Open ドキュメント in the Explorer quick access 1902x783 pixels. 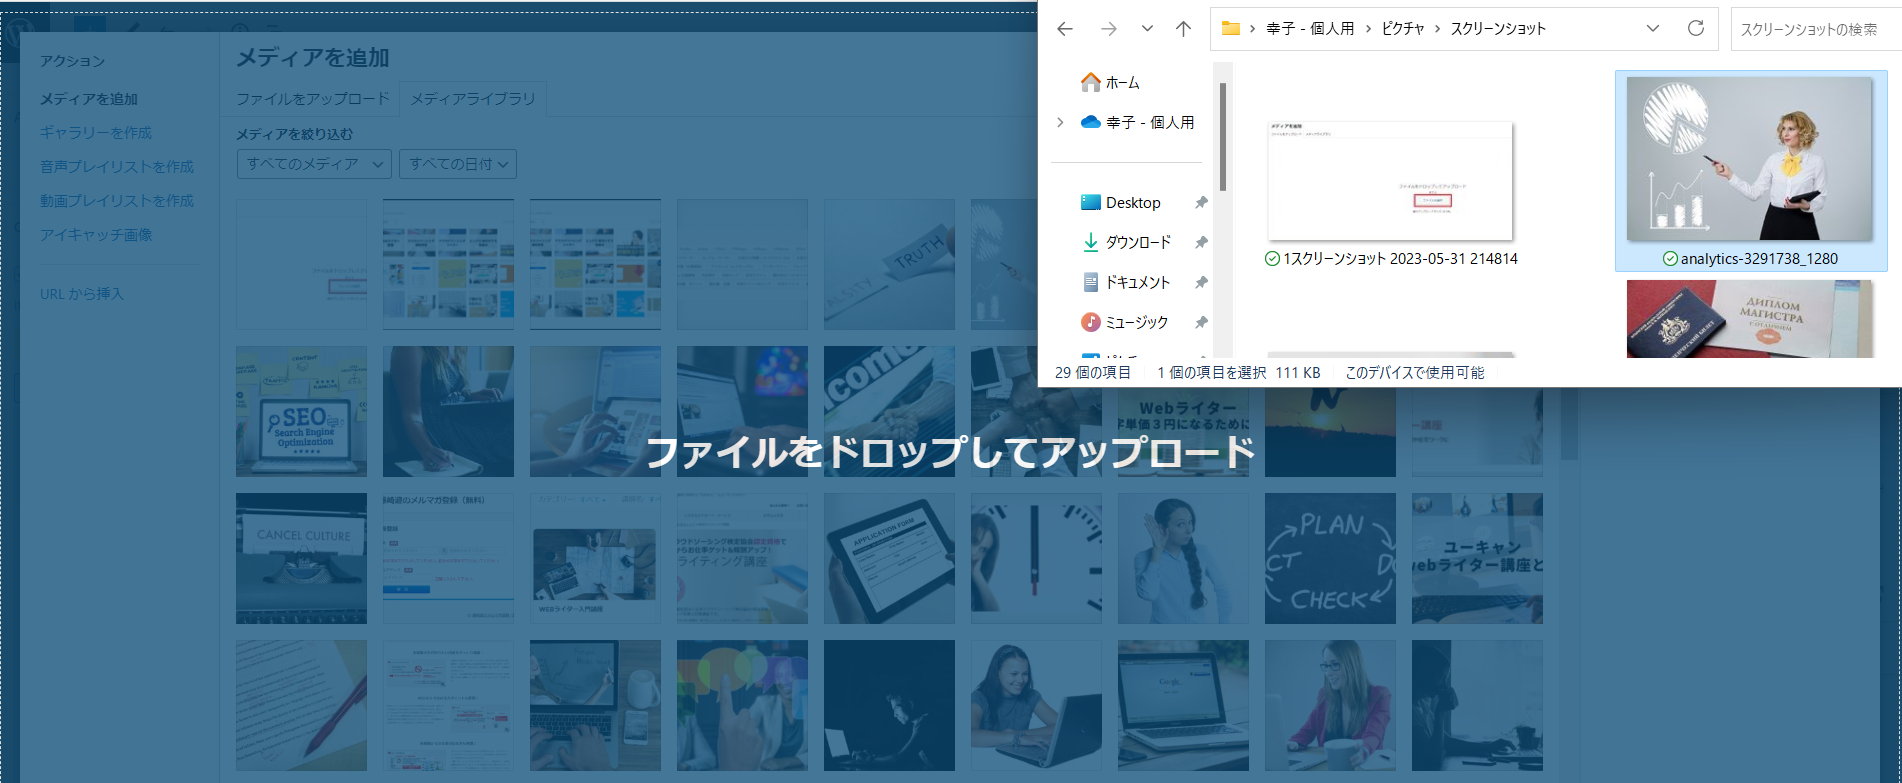pos(1126,282)
